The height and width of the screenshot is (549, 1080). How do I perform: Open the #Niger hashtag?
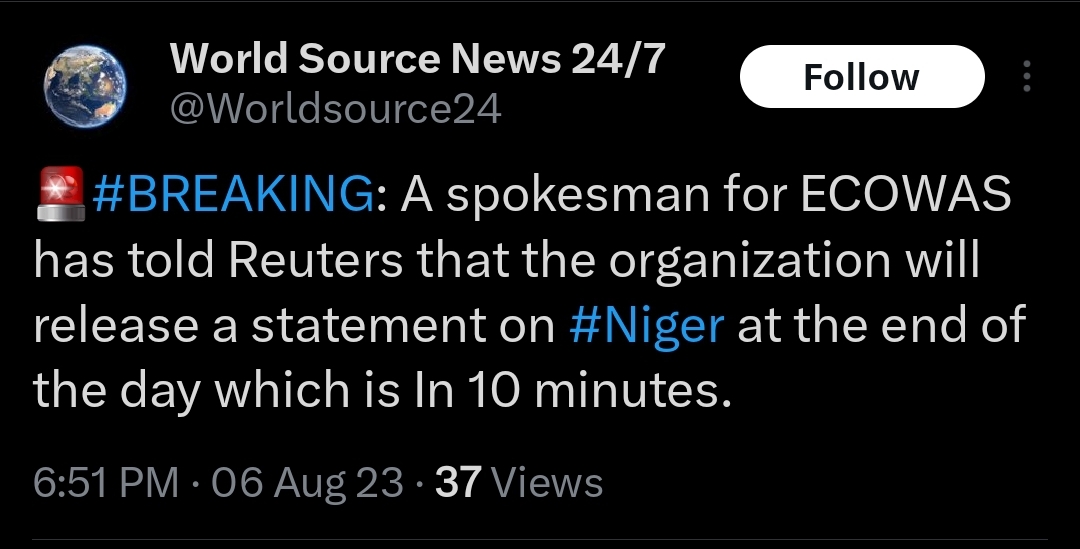[x=645, y=327]
